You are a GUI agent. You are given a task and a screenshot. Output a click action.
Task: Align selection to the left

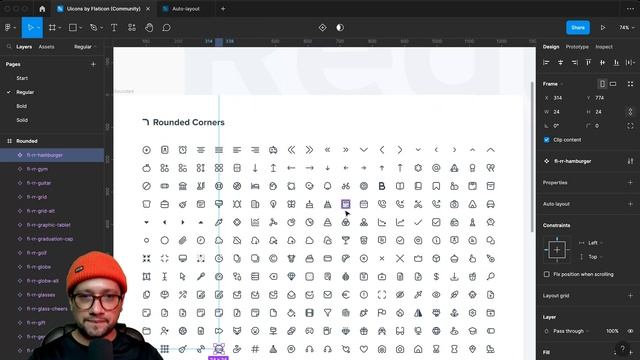546,62
